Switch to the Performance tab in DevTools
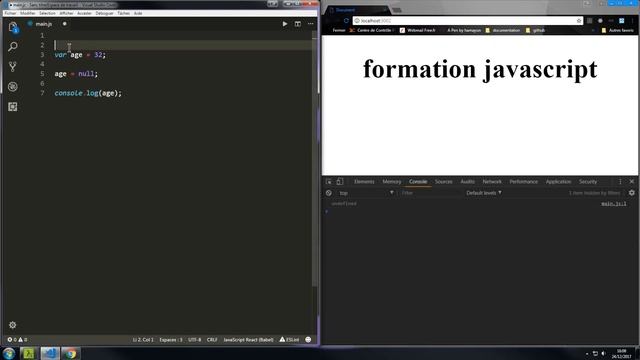The height and width of the screenshot is (360, 640). tap(523, 182)
